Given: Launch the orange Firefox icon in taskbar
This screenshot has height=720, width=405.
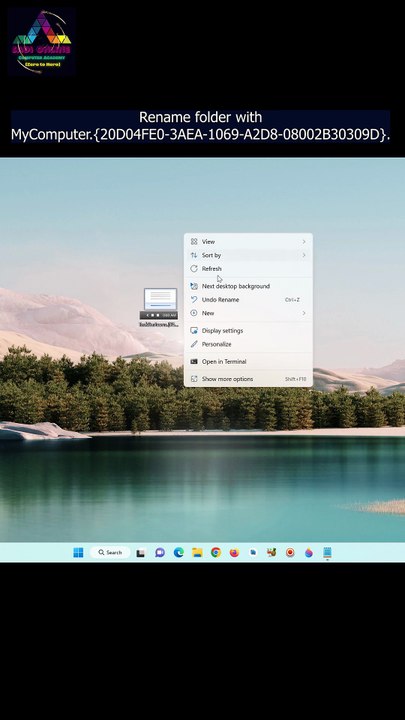Looking at the screenshot, I should pyautogui.click(x=234, y=552).
